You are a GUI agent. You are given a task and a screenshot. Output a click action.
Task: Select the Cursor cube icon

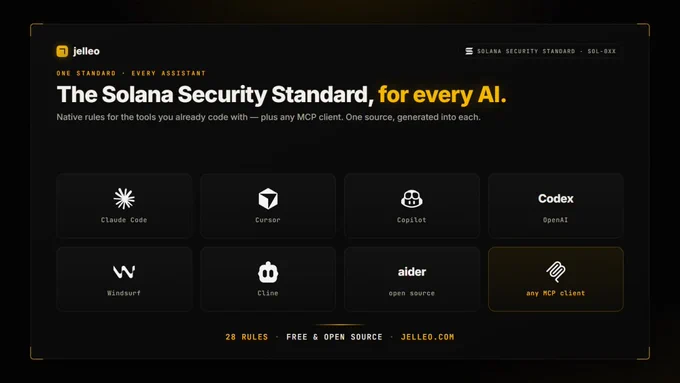click(268, 199)
